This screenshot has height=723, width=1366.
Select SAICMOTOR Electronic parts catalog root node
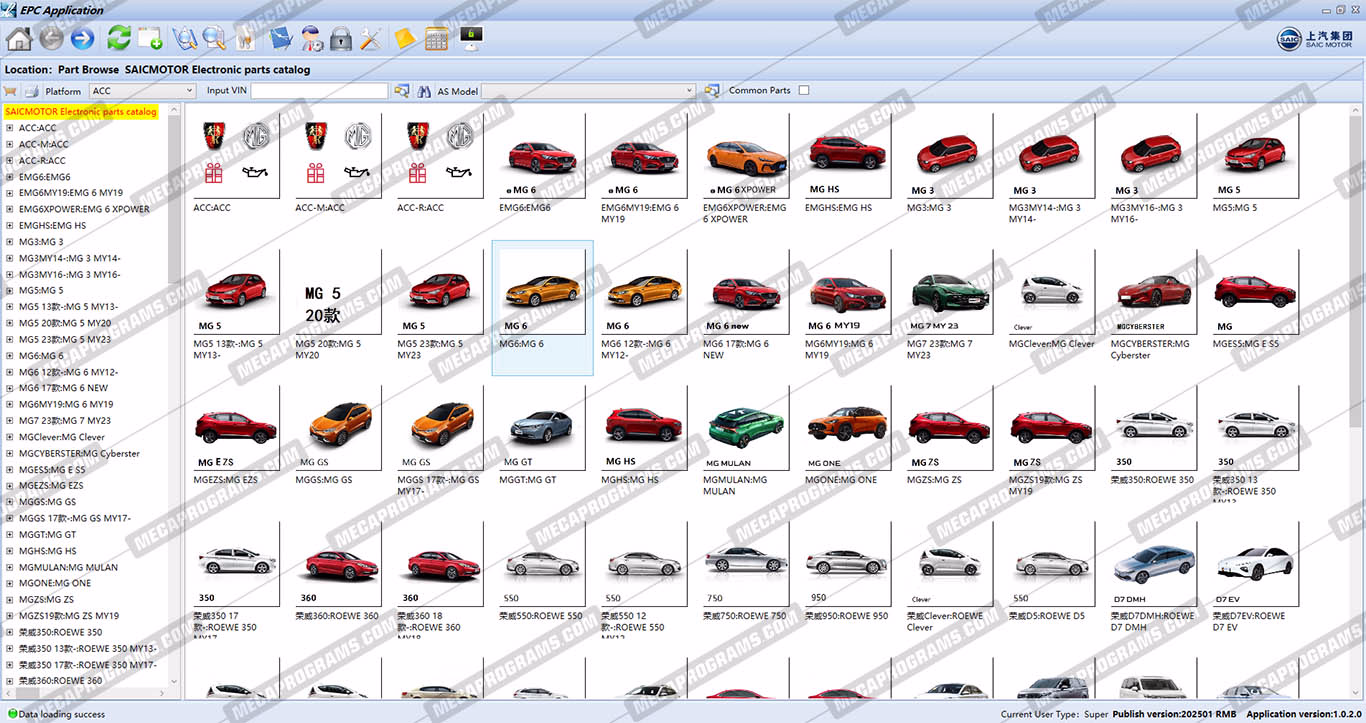(x=81, y=112)
